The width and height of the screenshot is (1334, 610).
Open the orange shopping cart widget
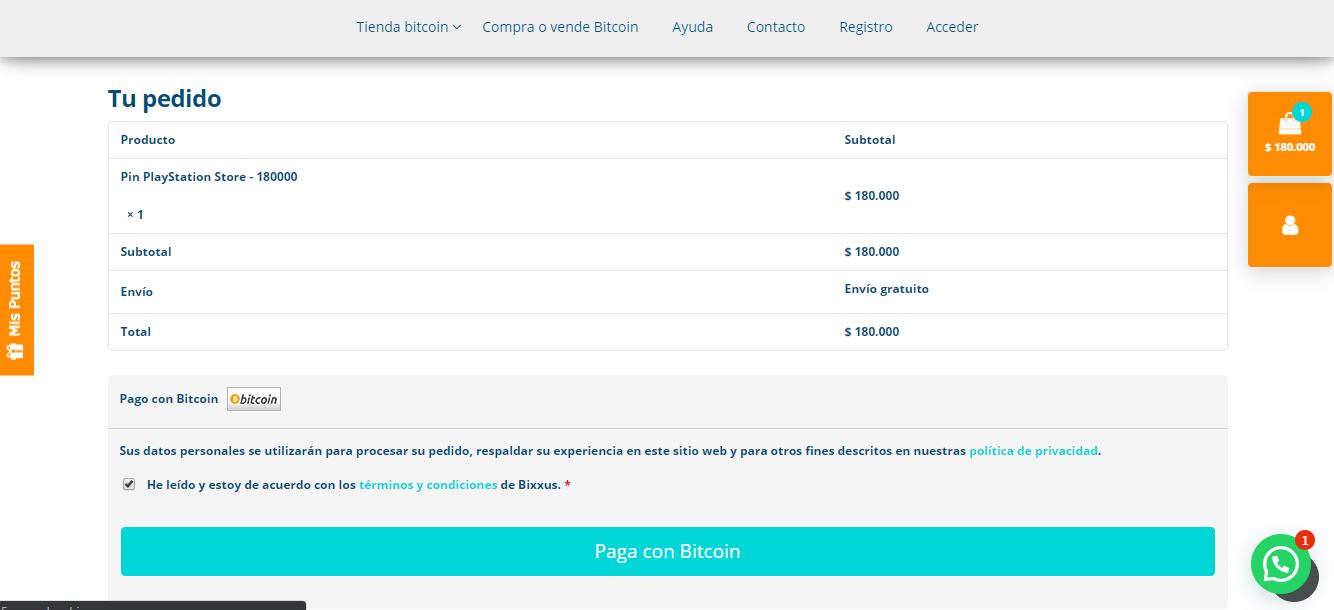point(1290,134)
